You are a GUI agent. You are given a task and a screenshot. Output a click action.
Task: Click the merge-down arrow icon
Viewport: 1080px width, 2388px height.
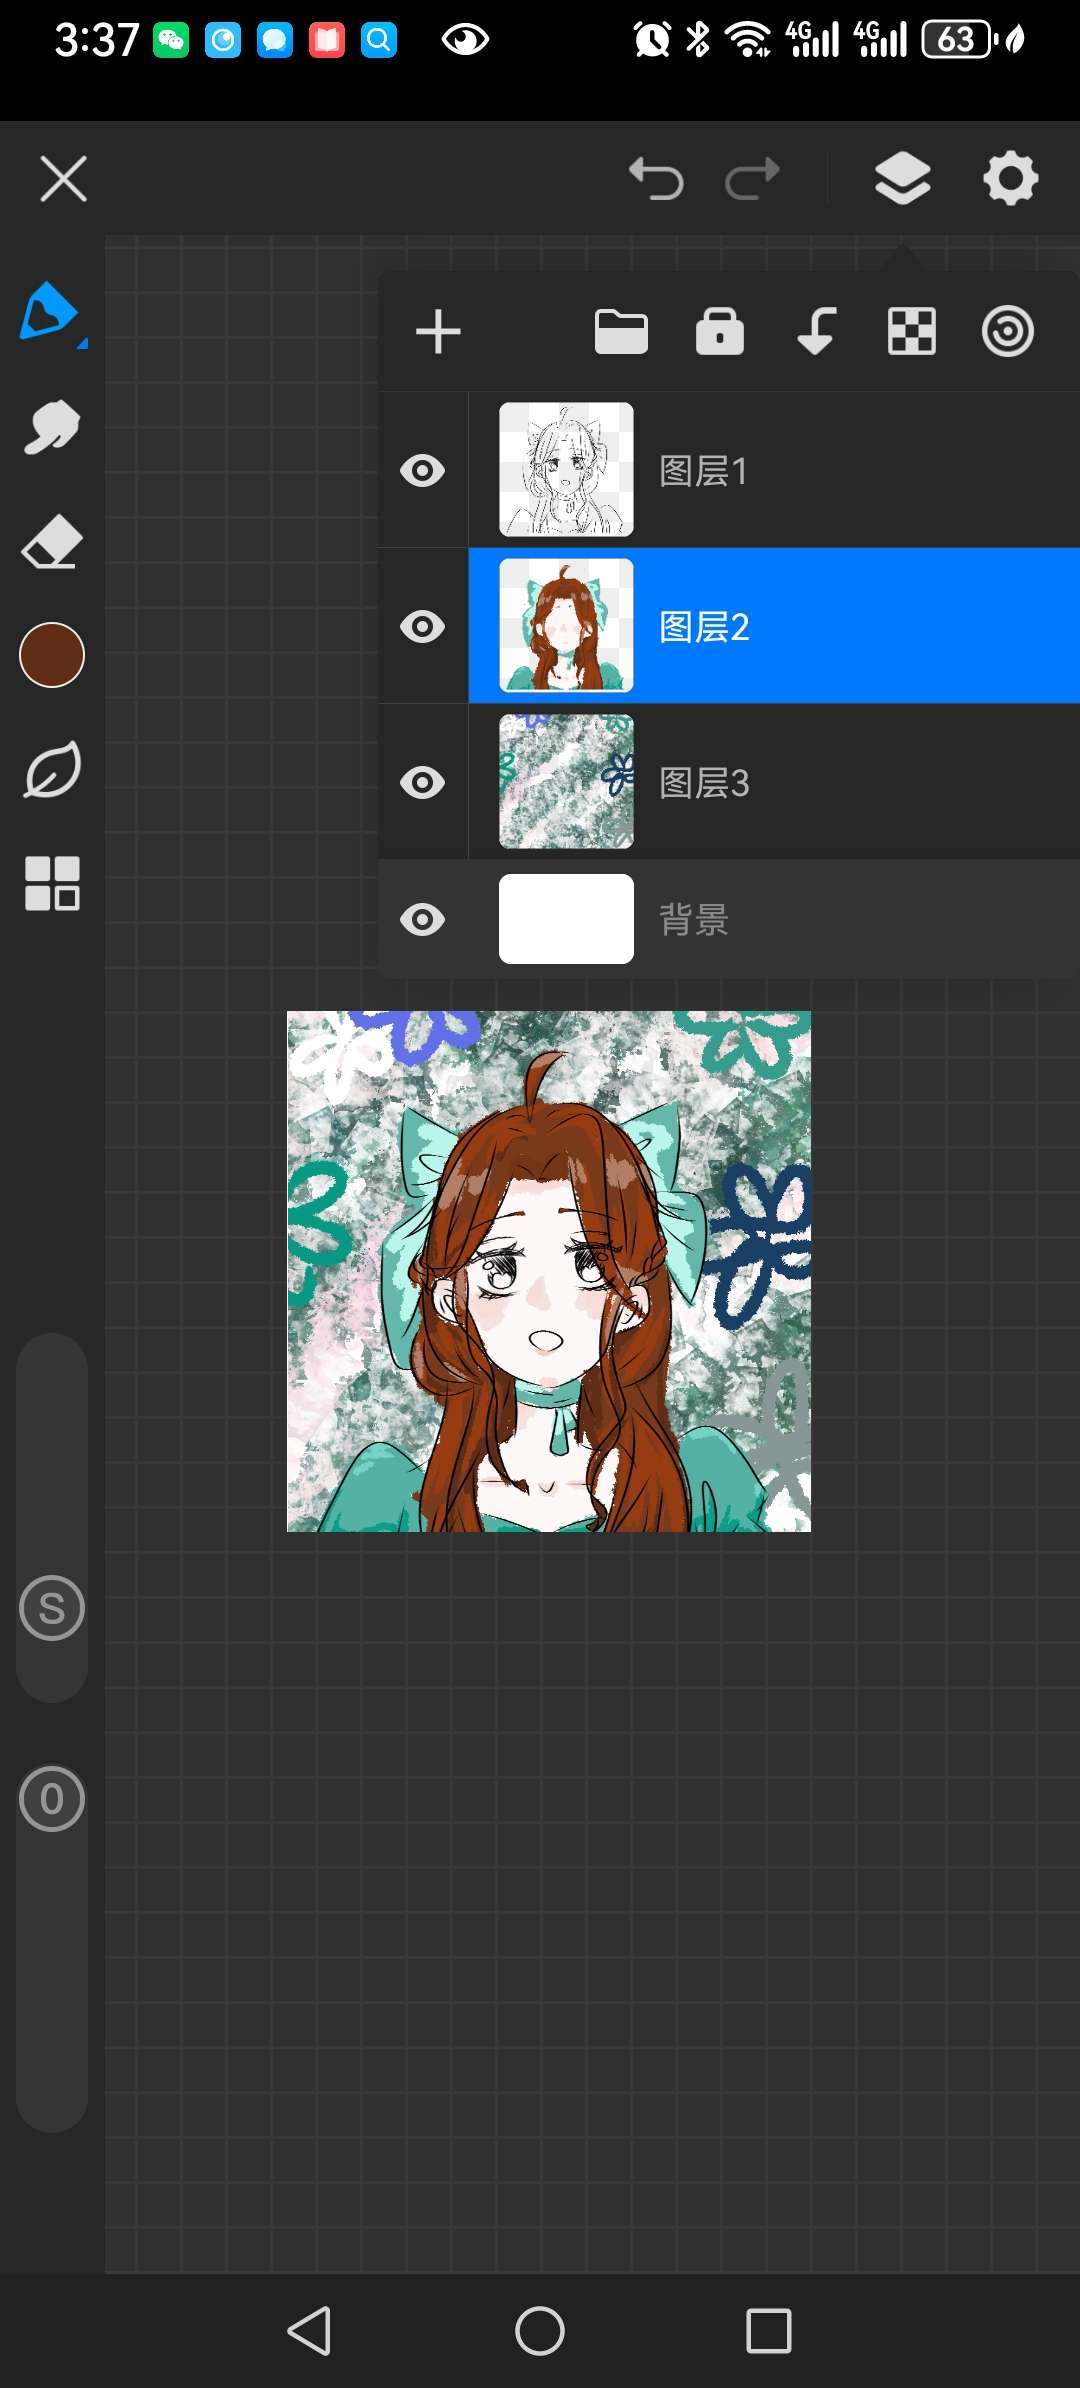coord(816,332)
